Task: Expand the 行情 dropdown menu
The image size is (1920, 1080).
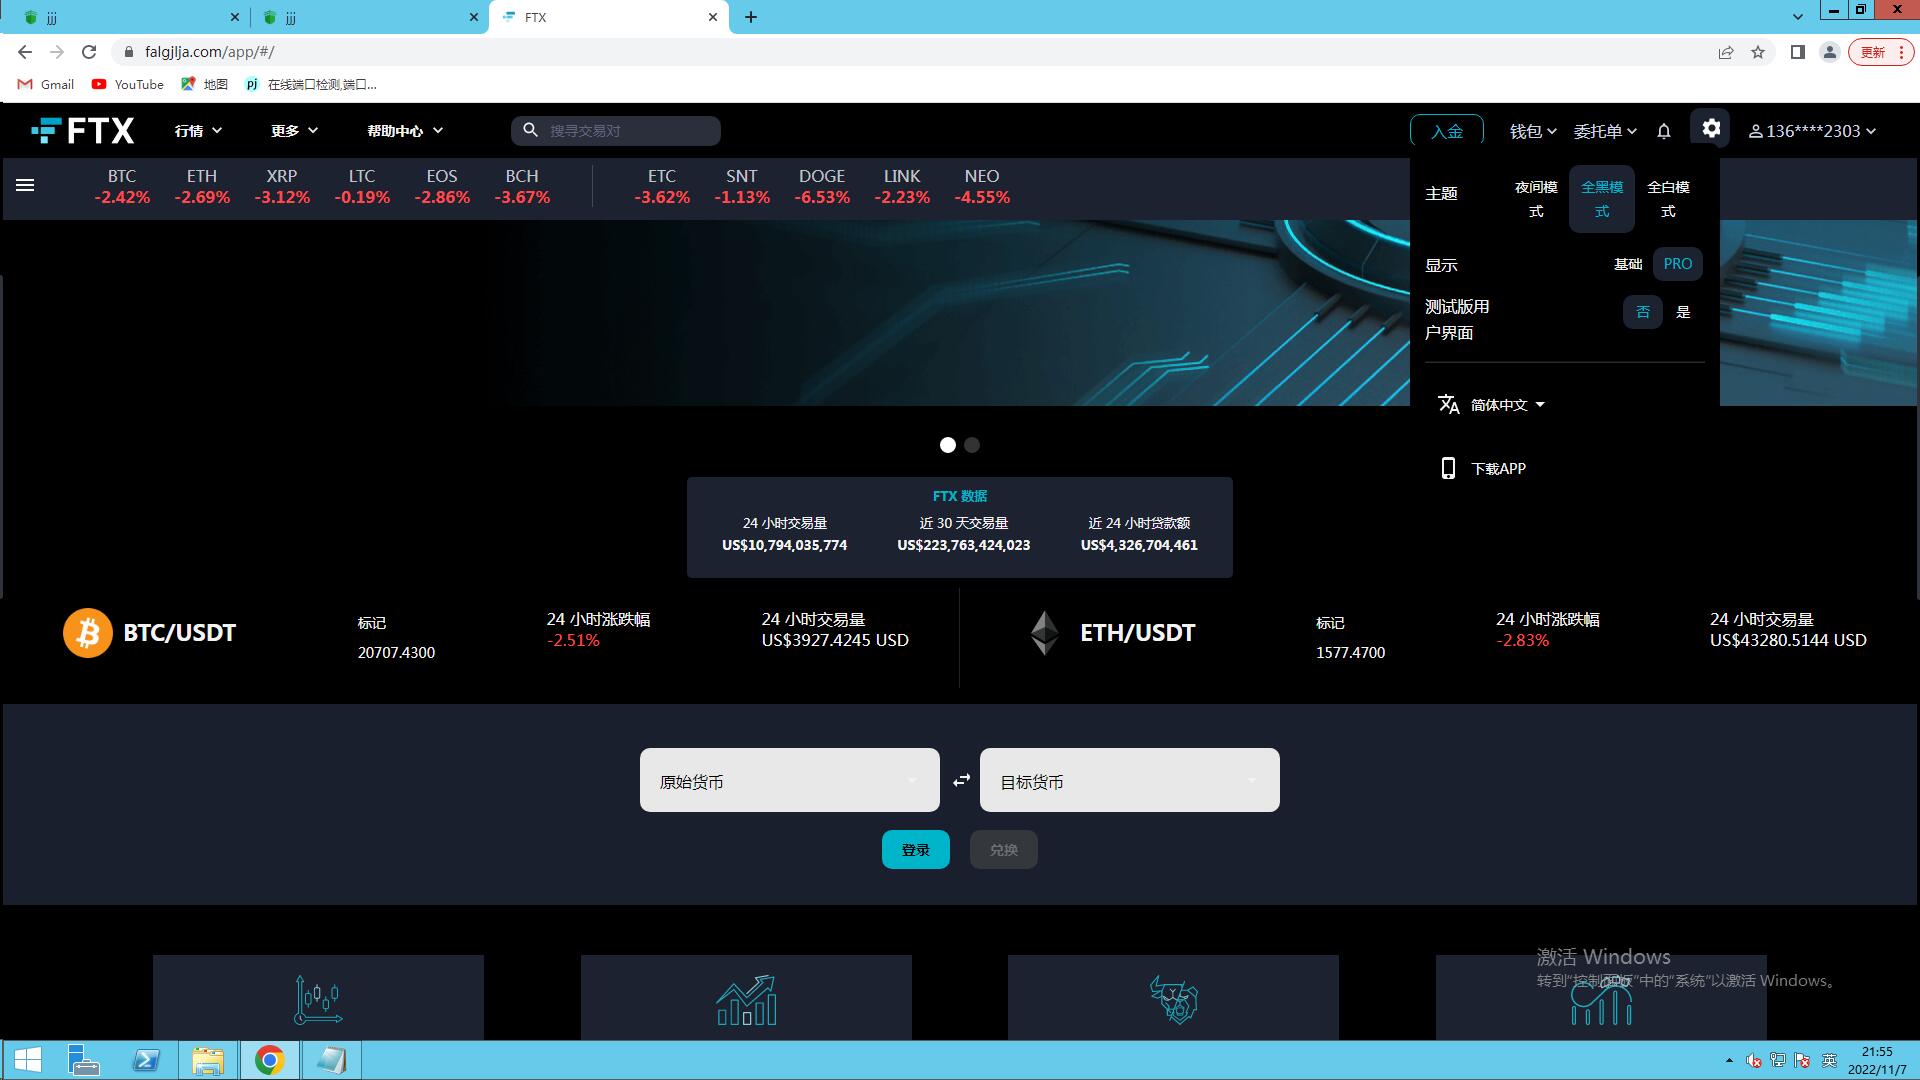Action: (198, 131)
